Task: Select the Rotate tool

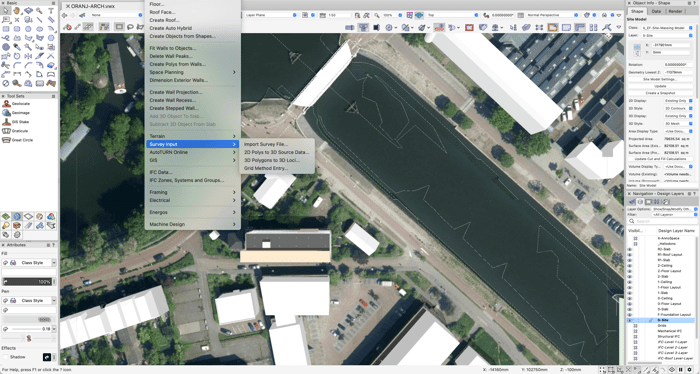Action: click(x=17, y=56)
